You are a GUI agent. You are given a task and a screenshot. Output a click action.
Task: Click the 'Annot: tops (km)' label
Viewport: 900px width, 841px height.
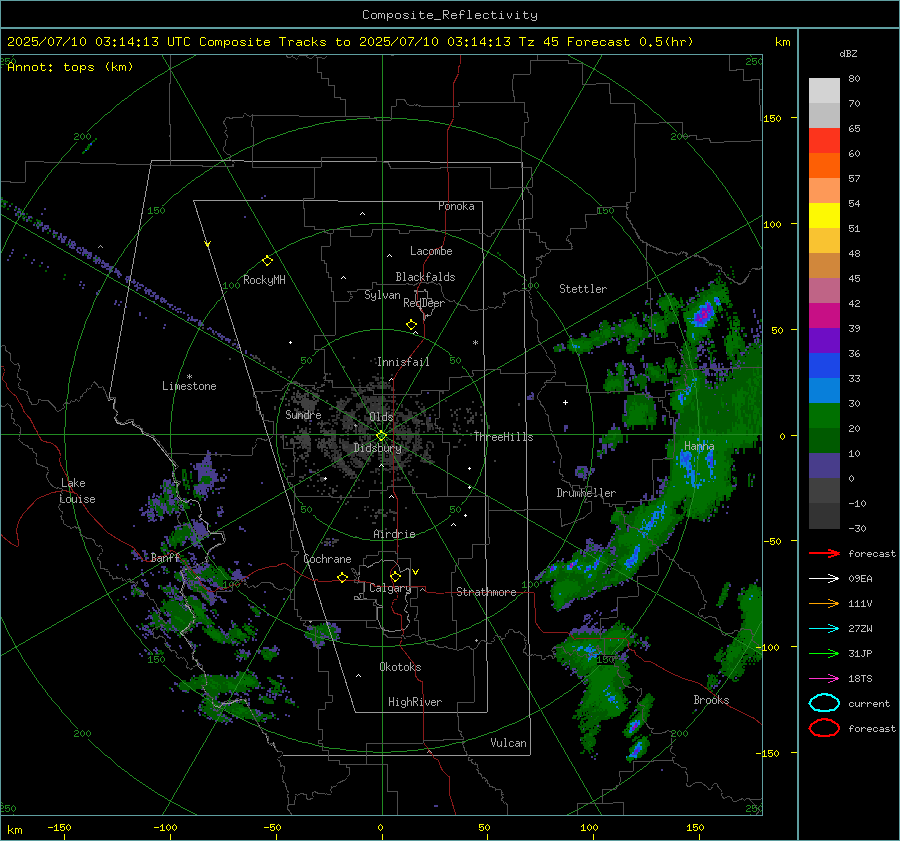(x=70, y=67)
